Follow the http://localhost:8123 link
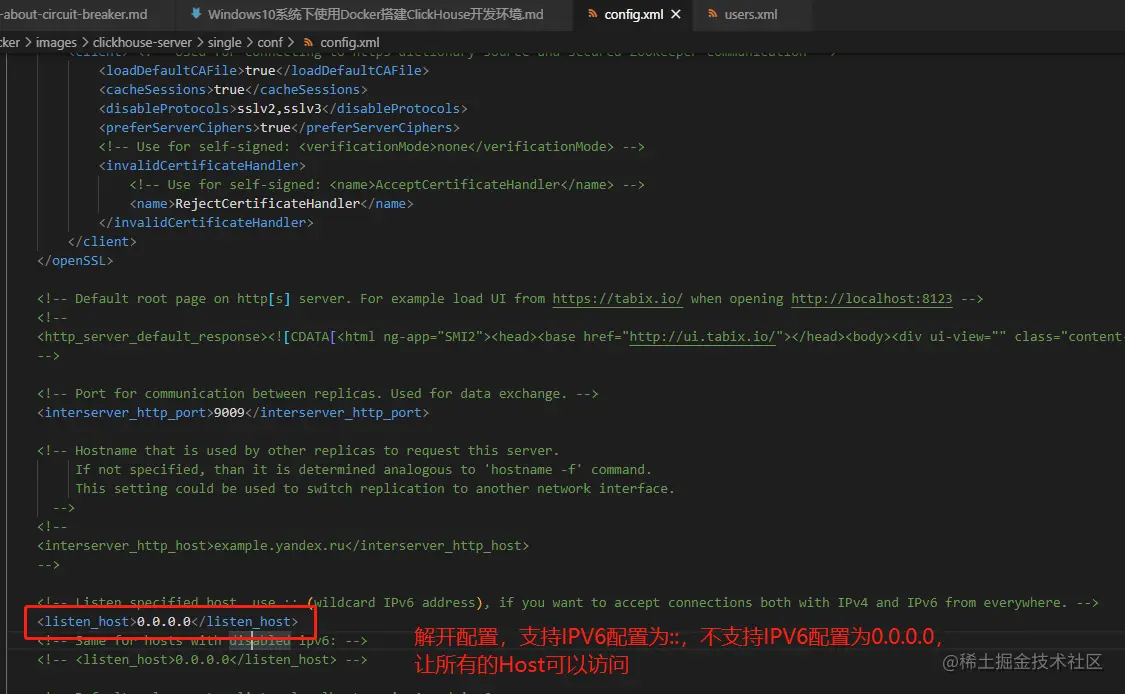Viewport: 1125px width, 694px height. point(872,299)
